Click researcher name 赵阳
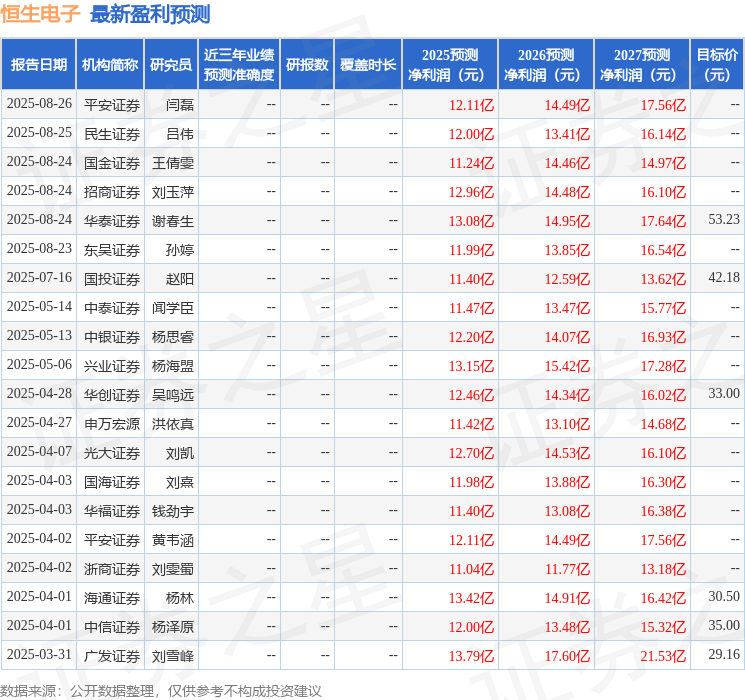This screenshot has width=745, height=700. click(x=180, y=279)
